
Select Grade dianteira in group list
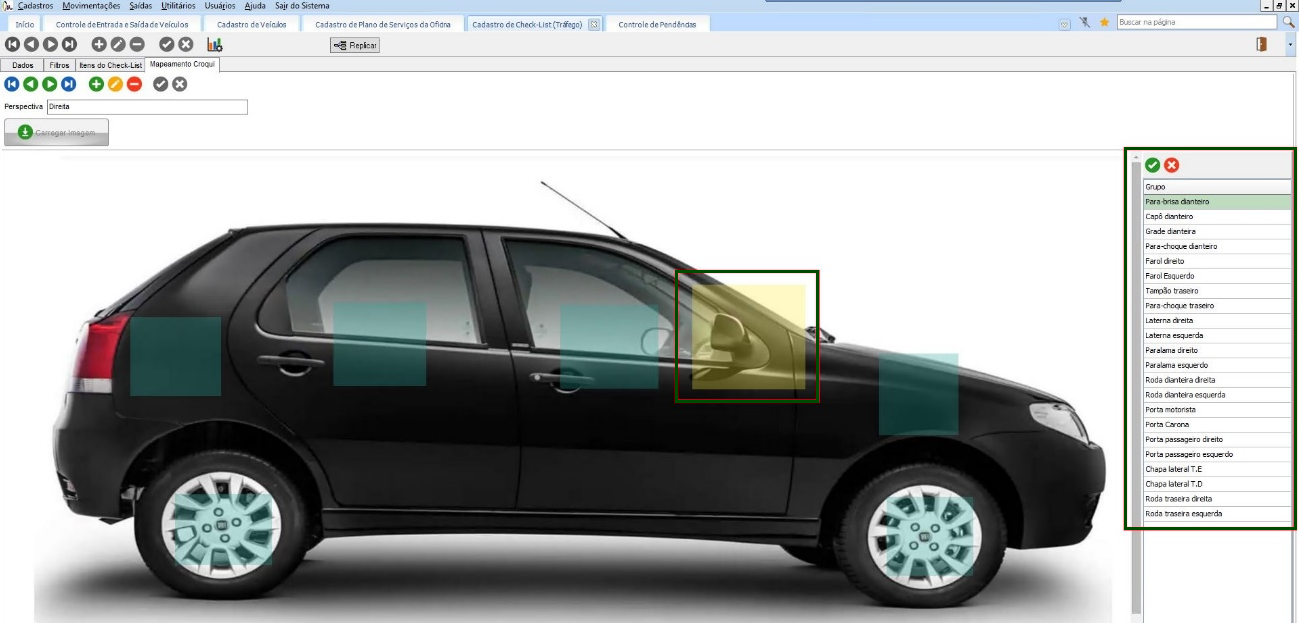coord(1217,231)
